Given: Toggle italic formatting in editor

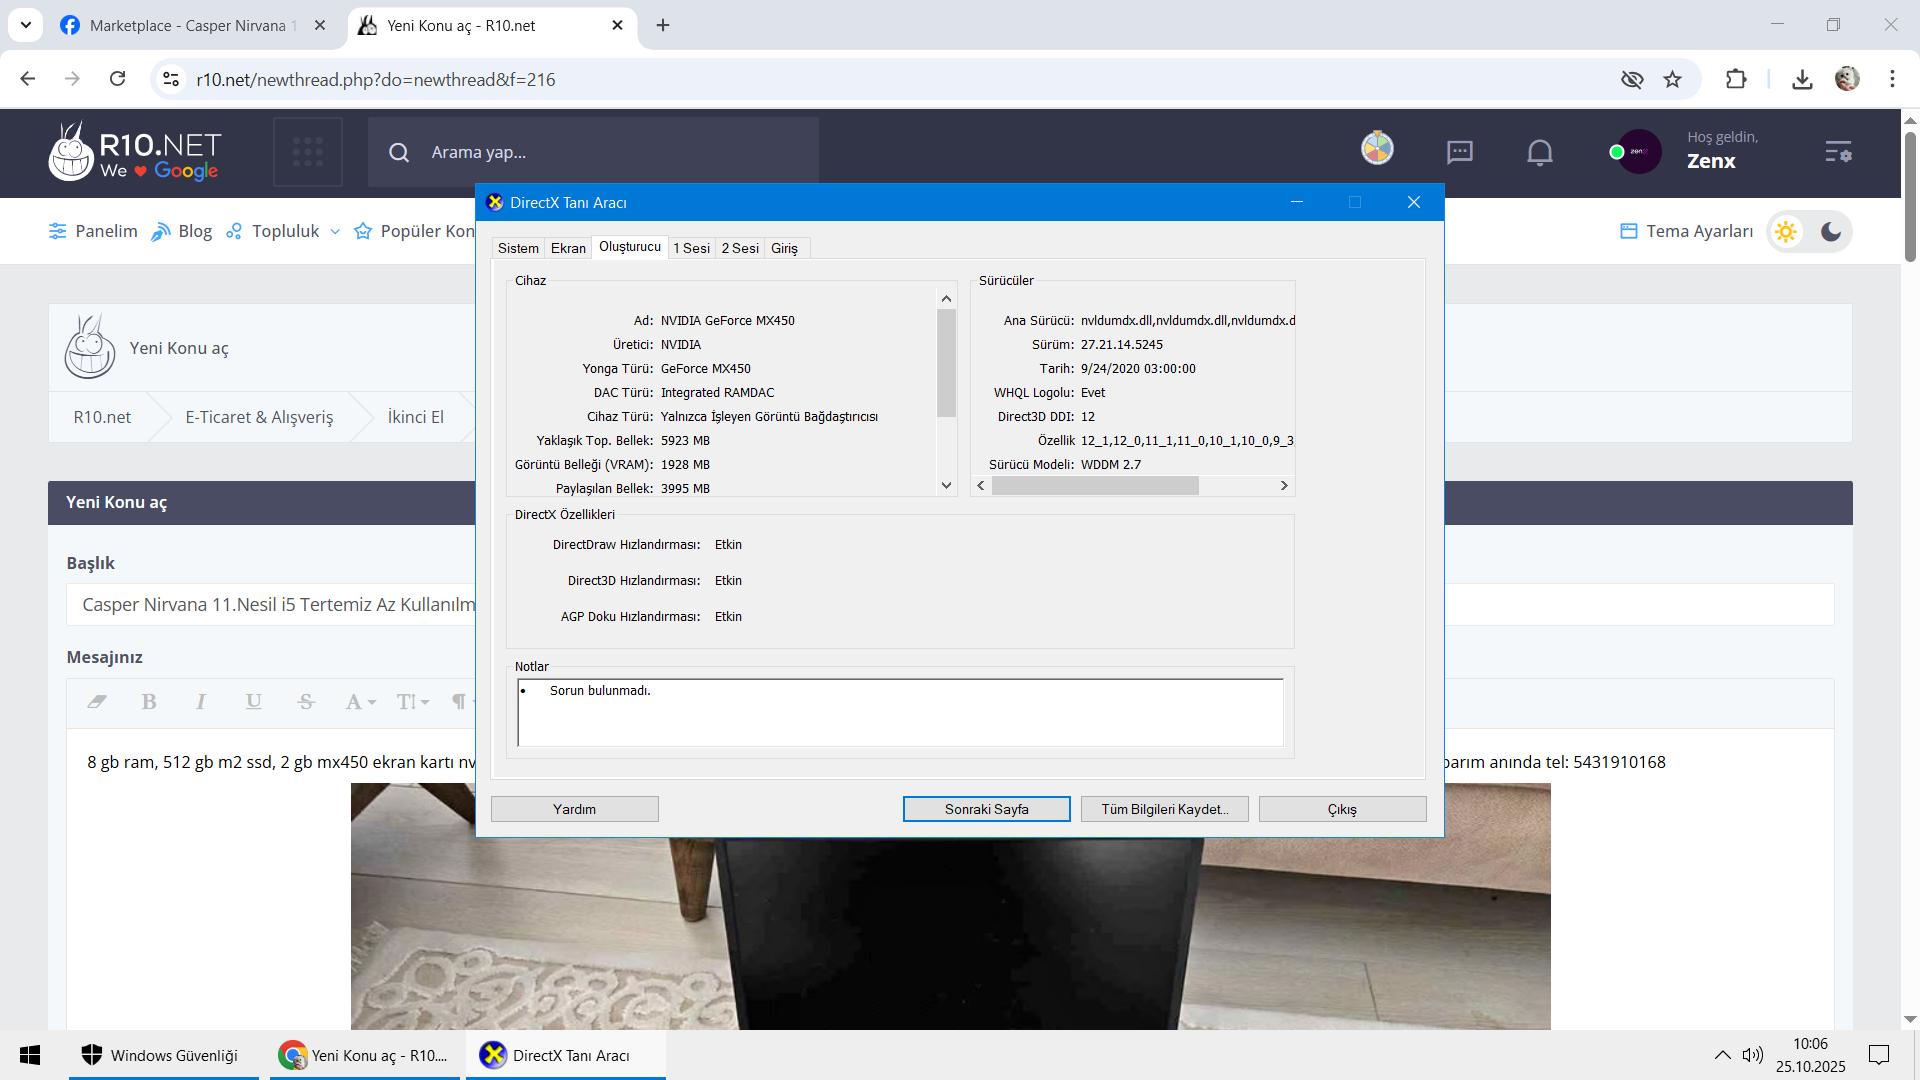Looking at the screenshot, I should pos(201,702).
